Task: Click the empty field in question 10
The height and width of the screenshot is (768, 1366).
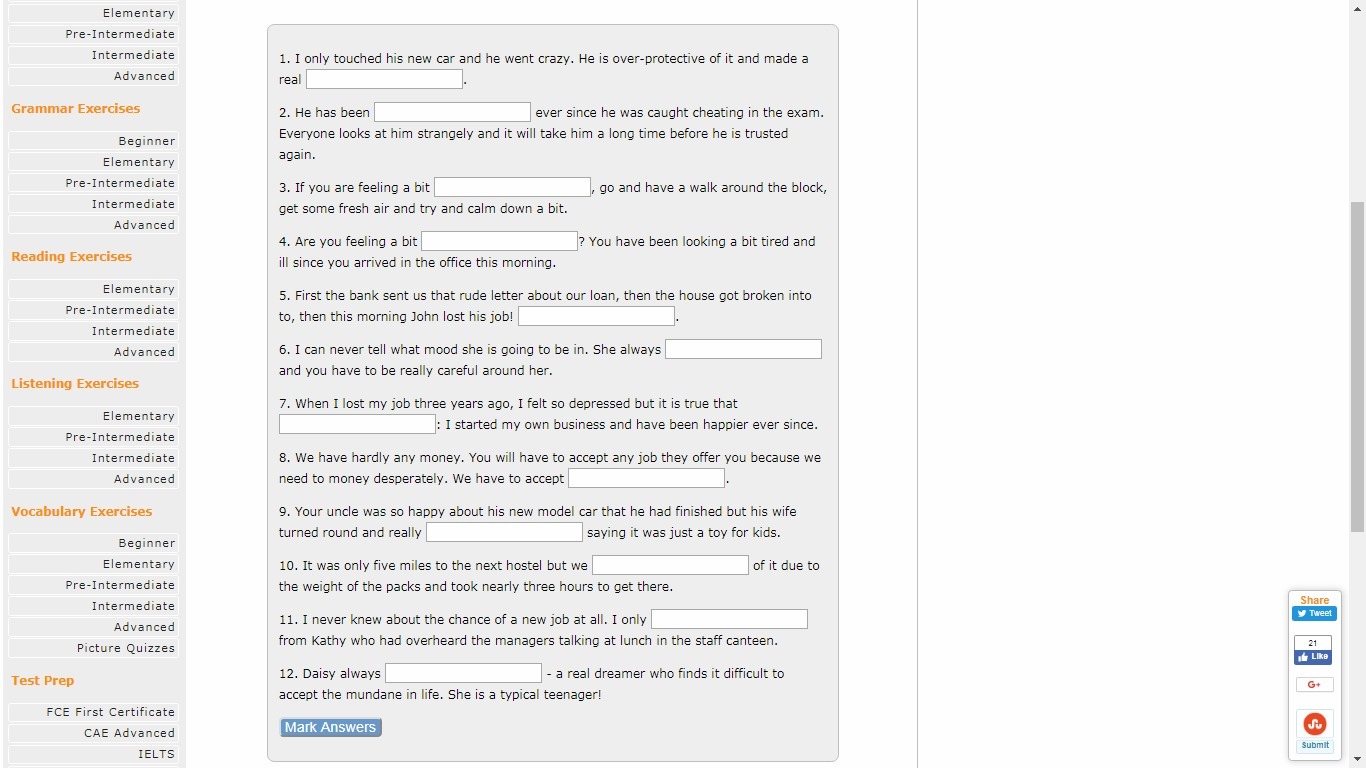Action: (670, 565)
